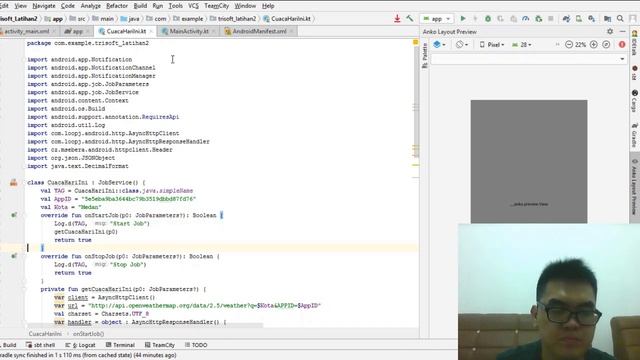Click the example breadcrumb folder
The image size is (640, 360).
pyautogui.click(x=188, y=19)
